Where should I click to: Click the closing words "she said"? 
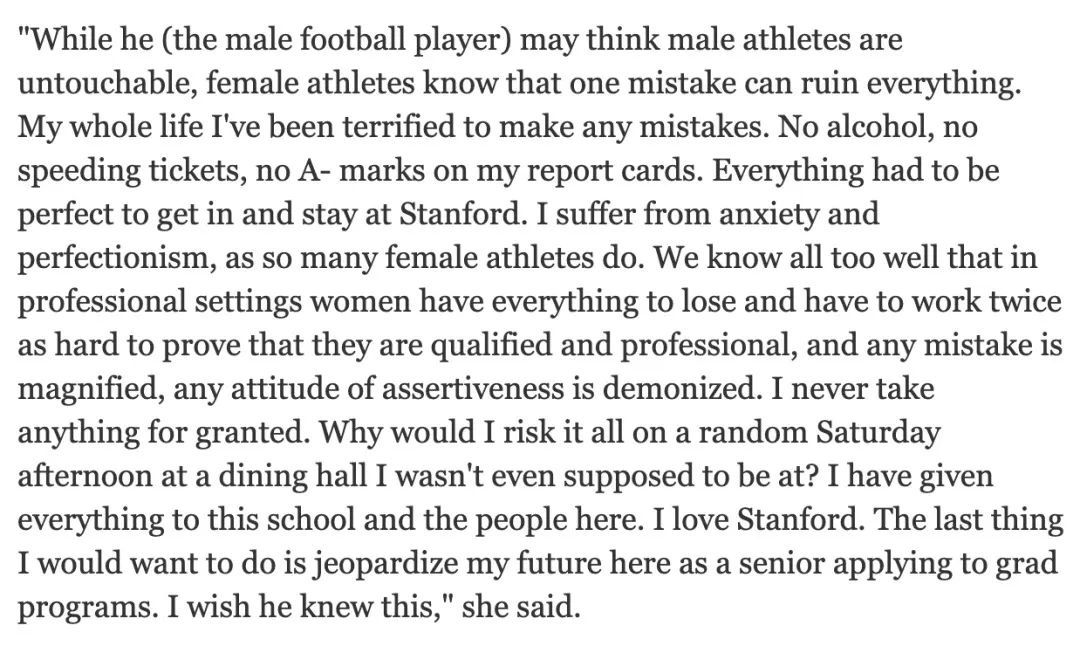(518, 607)
